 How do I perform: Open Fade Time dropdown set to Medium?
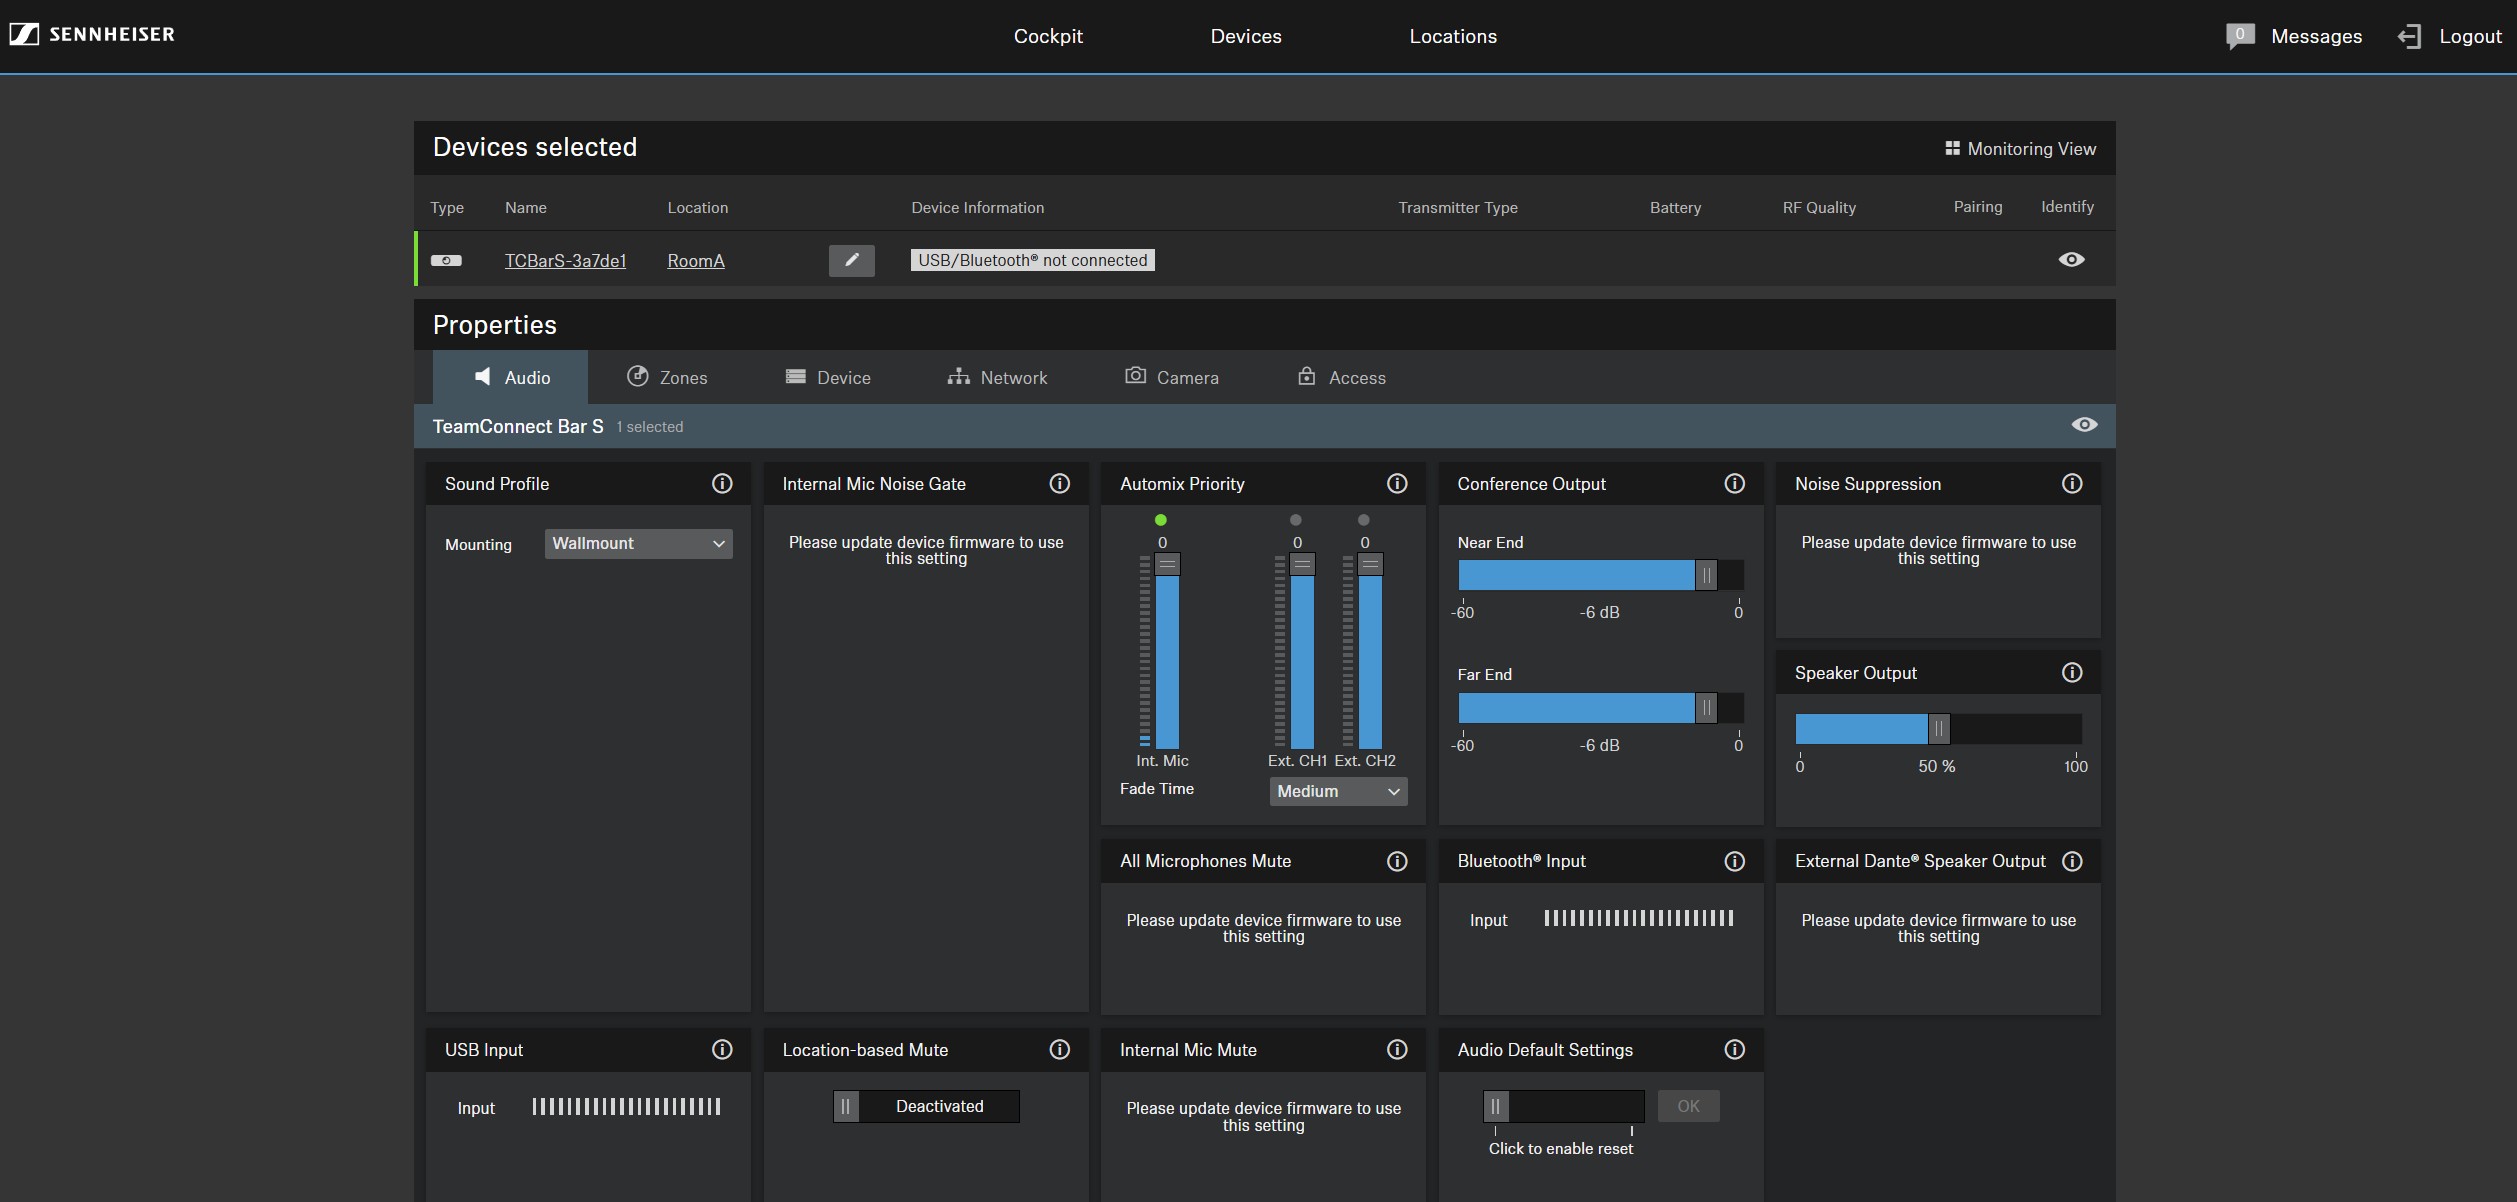click(1338, 791)
